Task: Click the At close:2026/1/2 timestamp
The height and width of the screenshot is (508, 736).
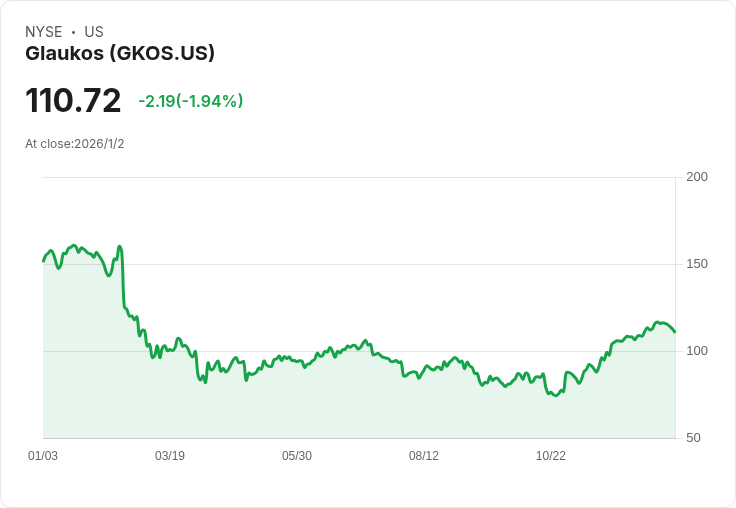Action: click(75, 144)
